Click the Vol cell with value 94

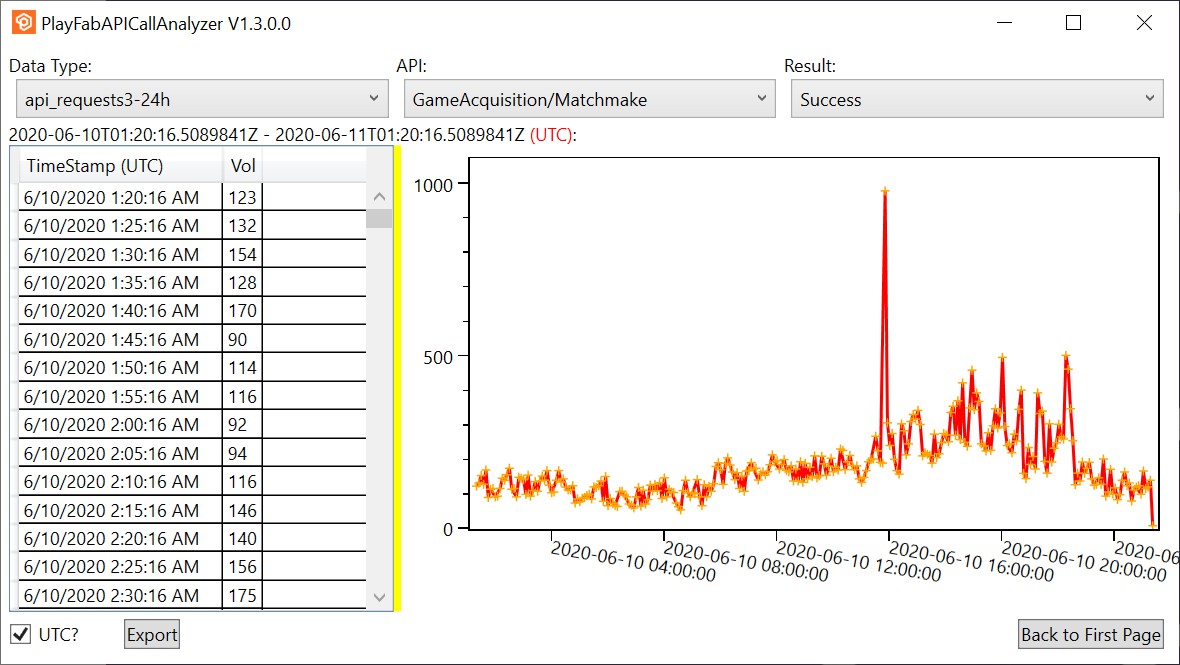click(242, 453)
